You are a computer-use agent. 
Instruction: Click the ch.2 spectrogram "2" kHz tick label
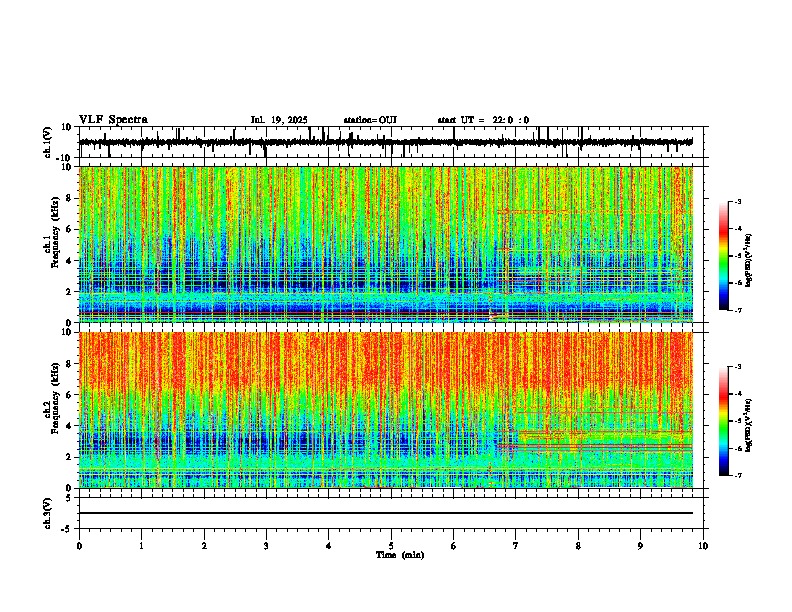[x=69, y=457]
